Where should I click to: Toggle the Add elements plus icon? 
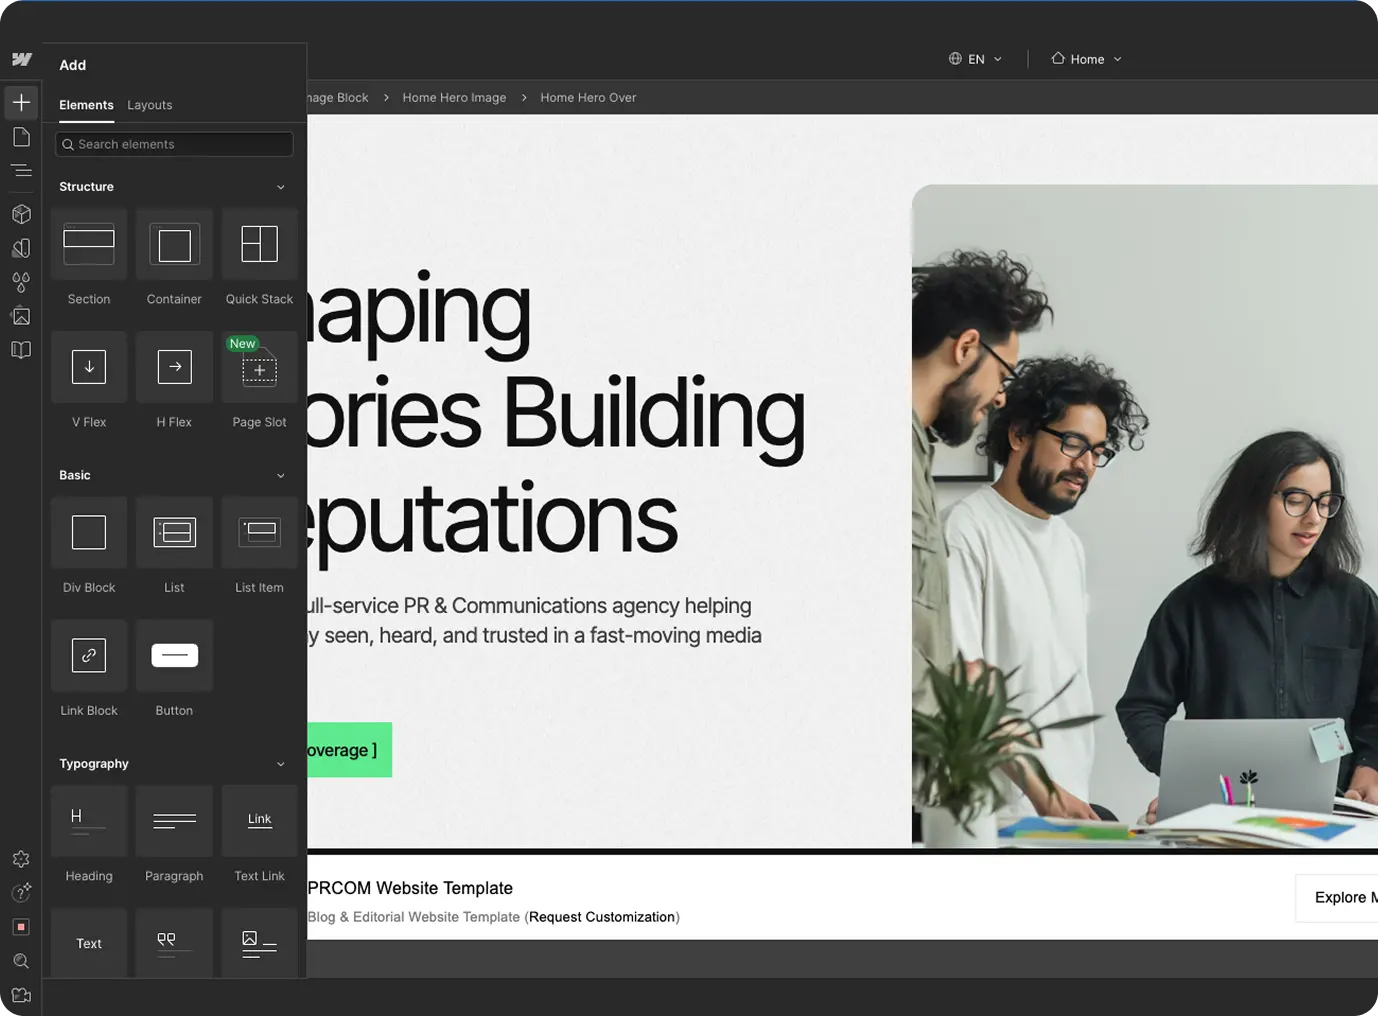[x=21, y=102]
